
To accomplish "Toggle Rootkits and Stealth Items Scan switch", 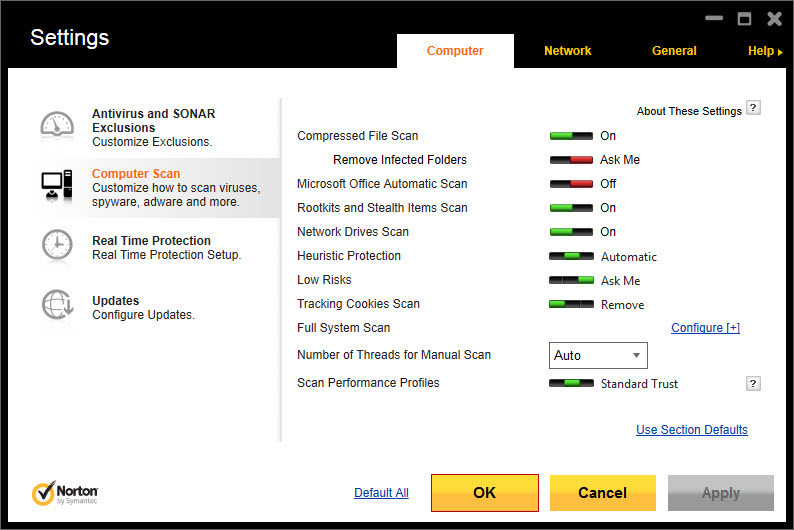I will coord(571,208).
